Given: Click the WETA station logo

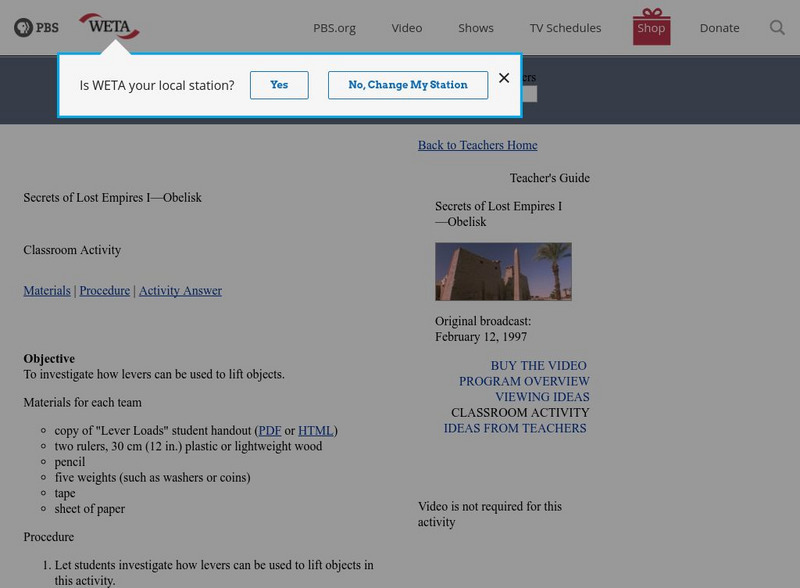Looking at the screenshot, I should [109, 26].
